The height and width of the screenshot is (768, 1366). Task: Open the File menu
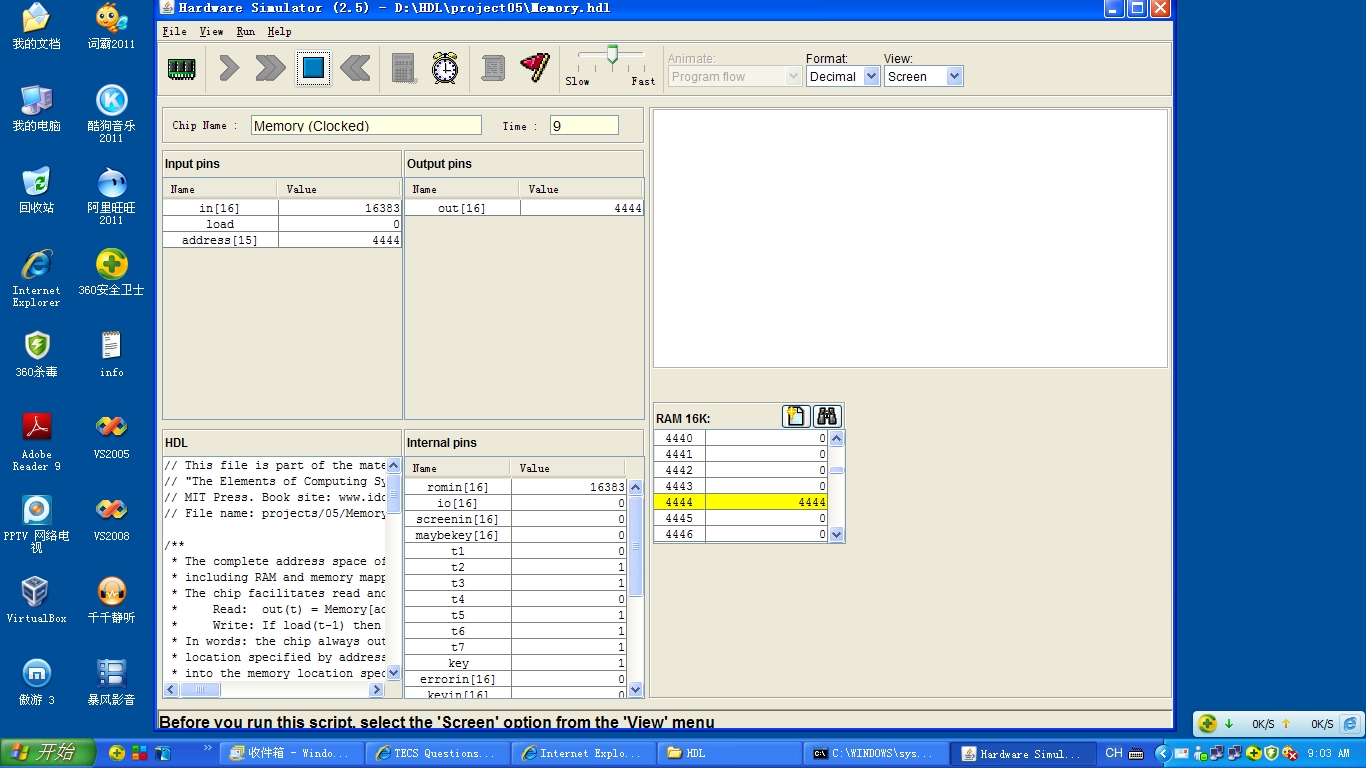point(174,32)
